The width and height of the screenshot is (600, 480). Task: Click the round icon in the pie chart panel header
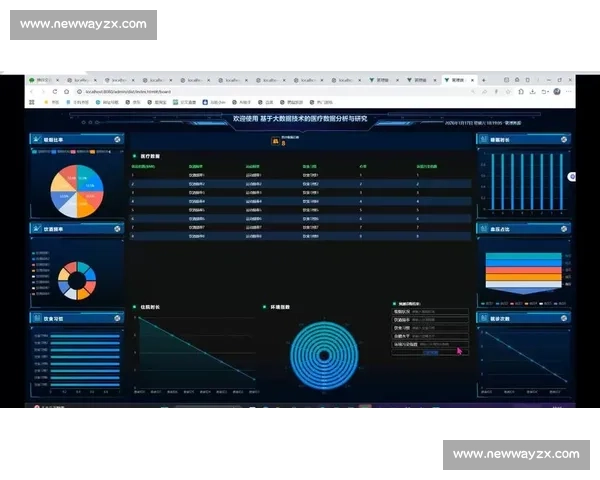[117, 139]
